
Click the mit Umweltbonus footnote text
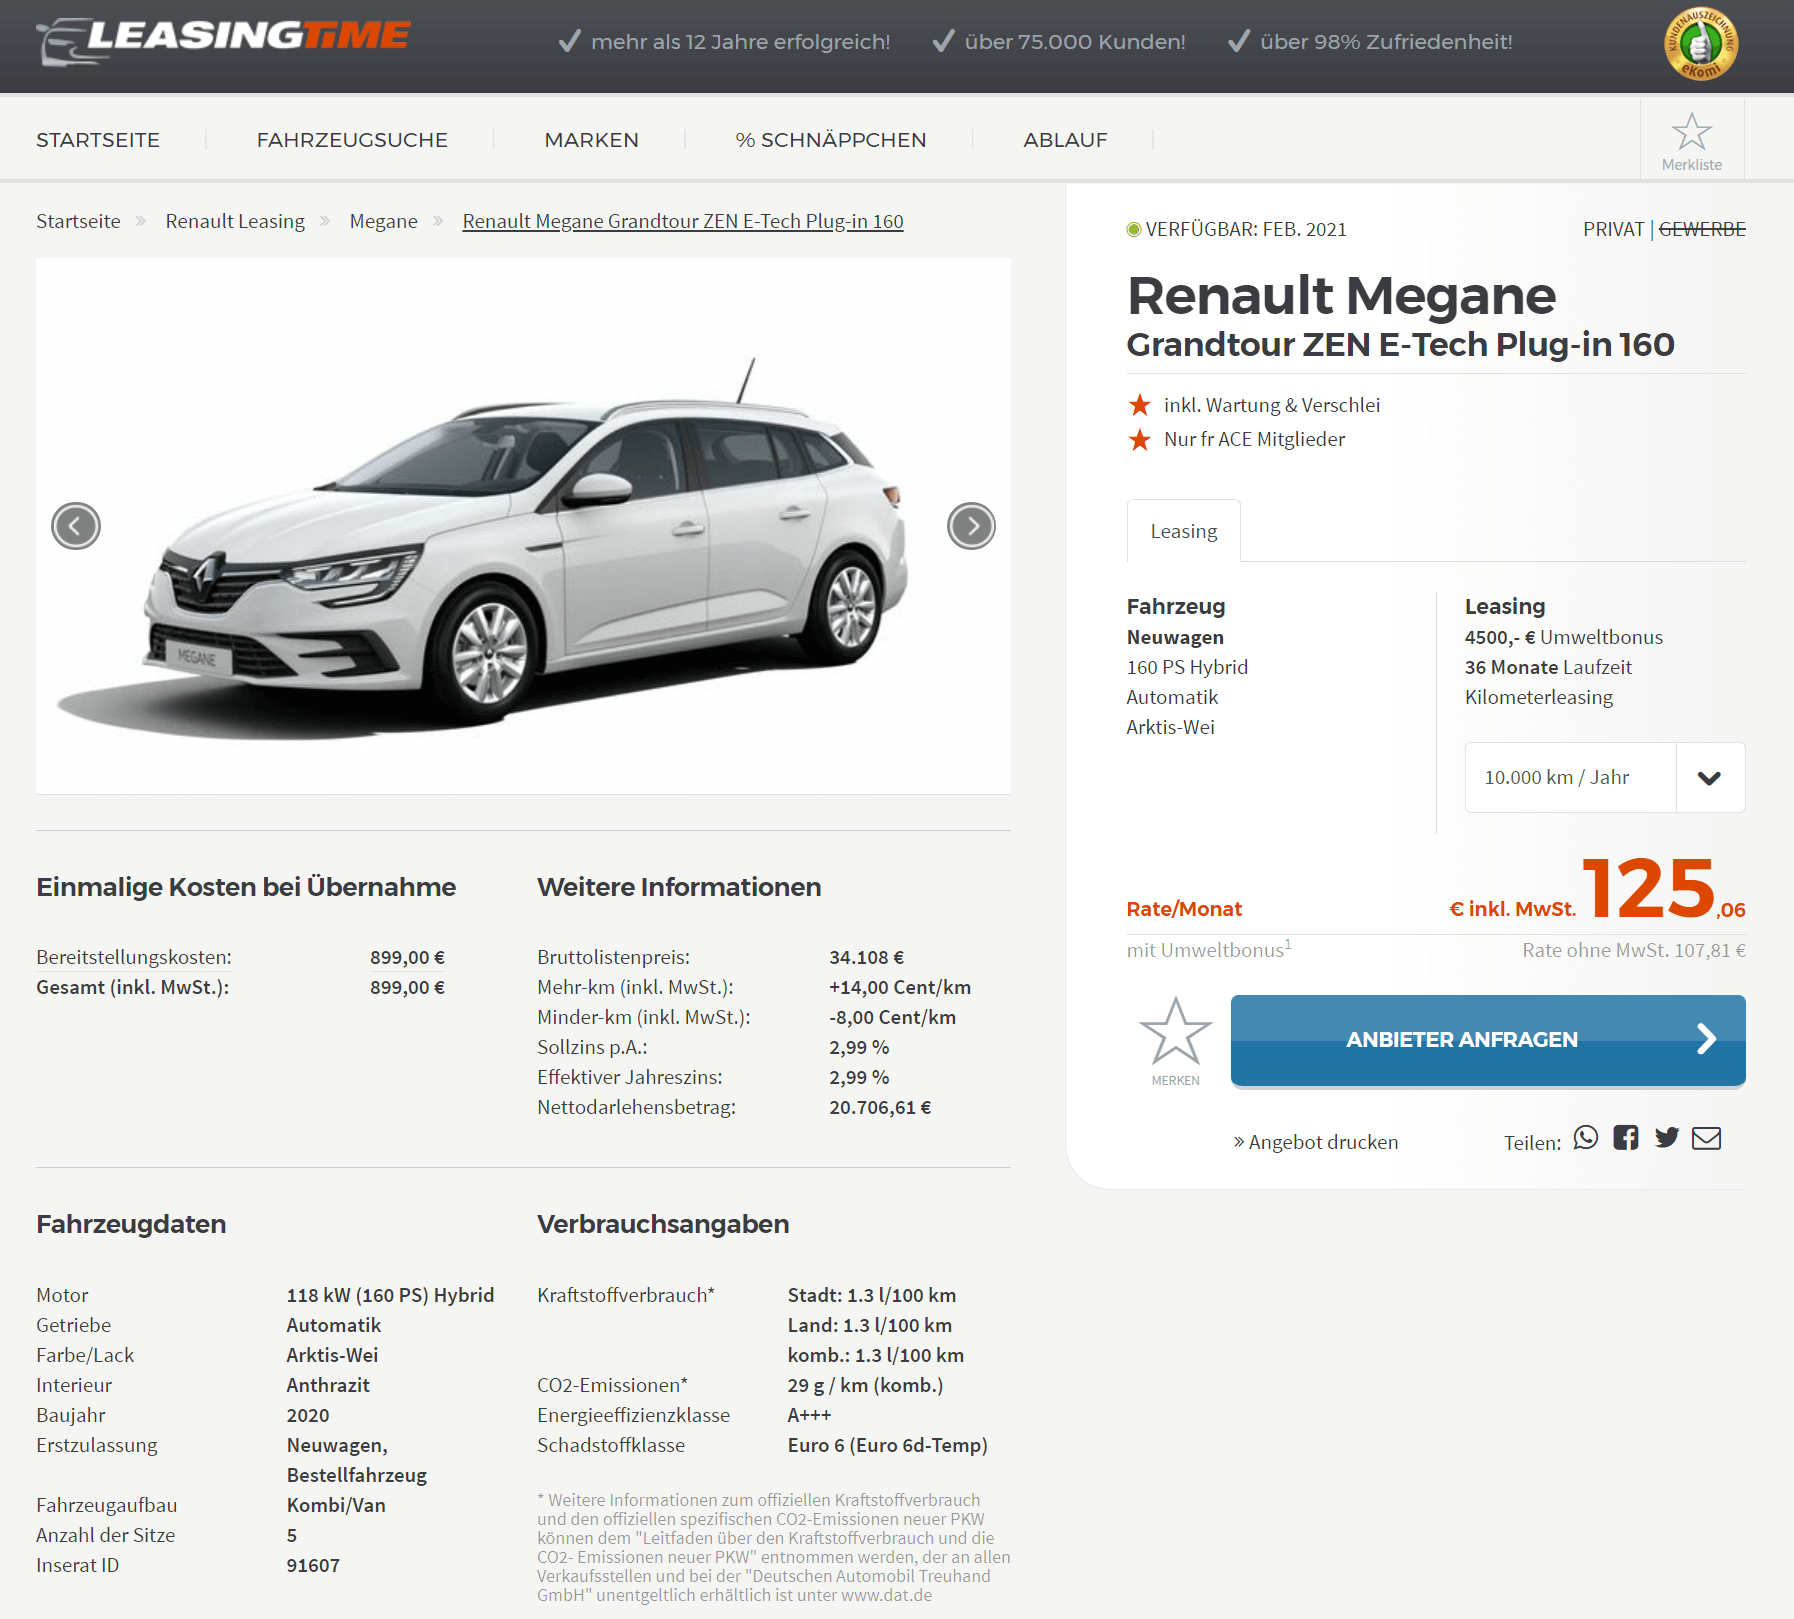pyautogui.click(x=1209, y=949)
